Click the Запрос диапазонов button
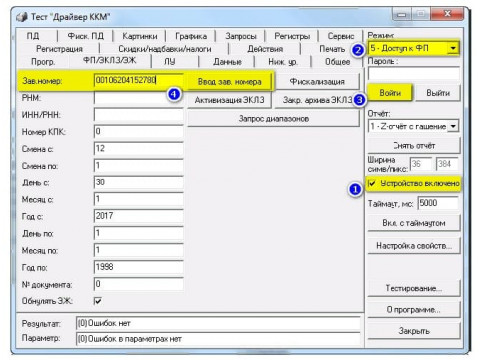480x360 pixels. 273,119
